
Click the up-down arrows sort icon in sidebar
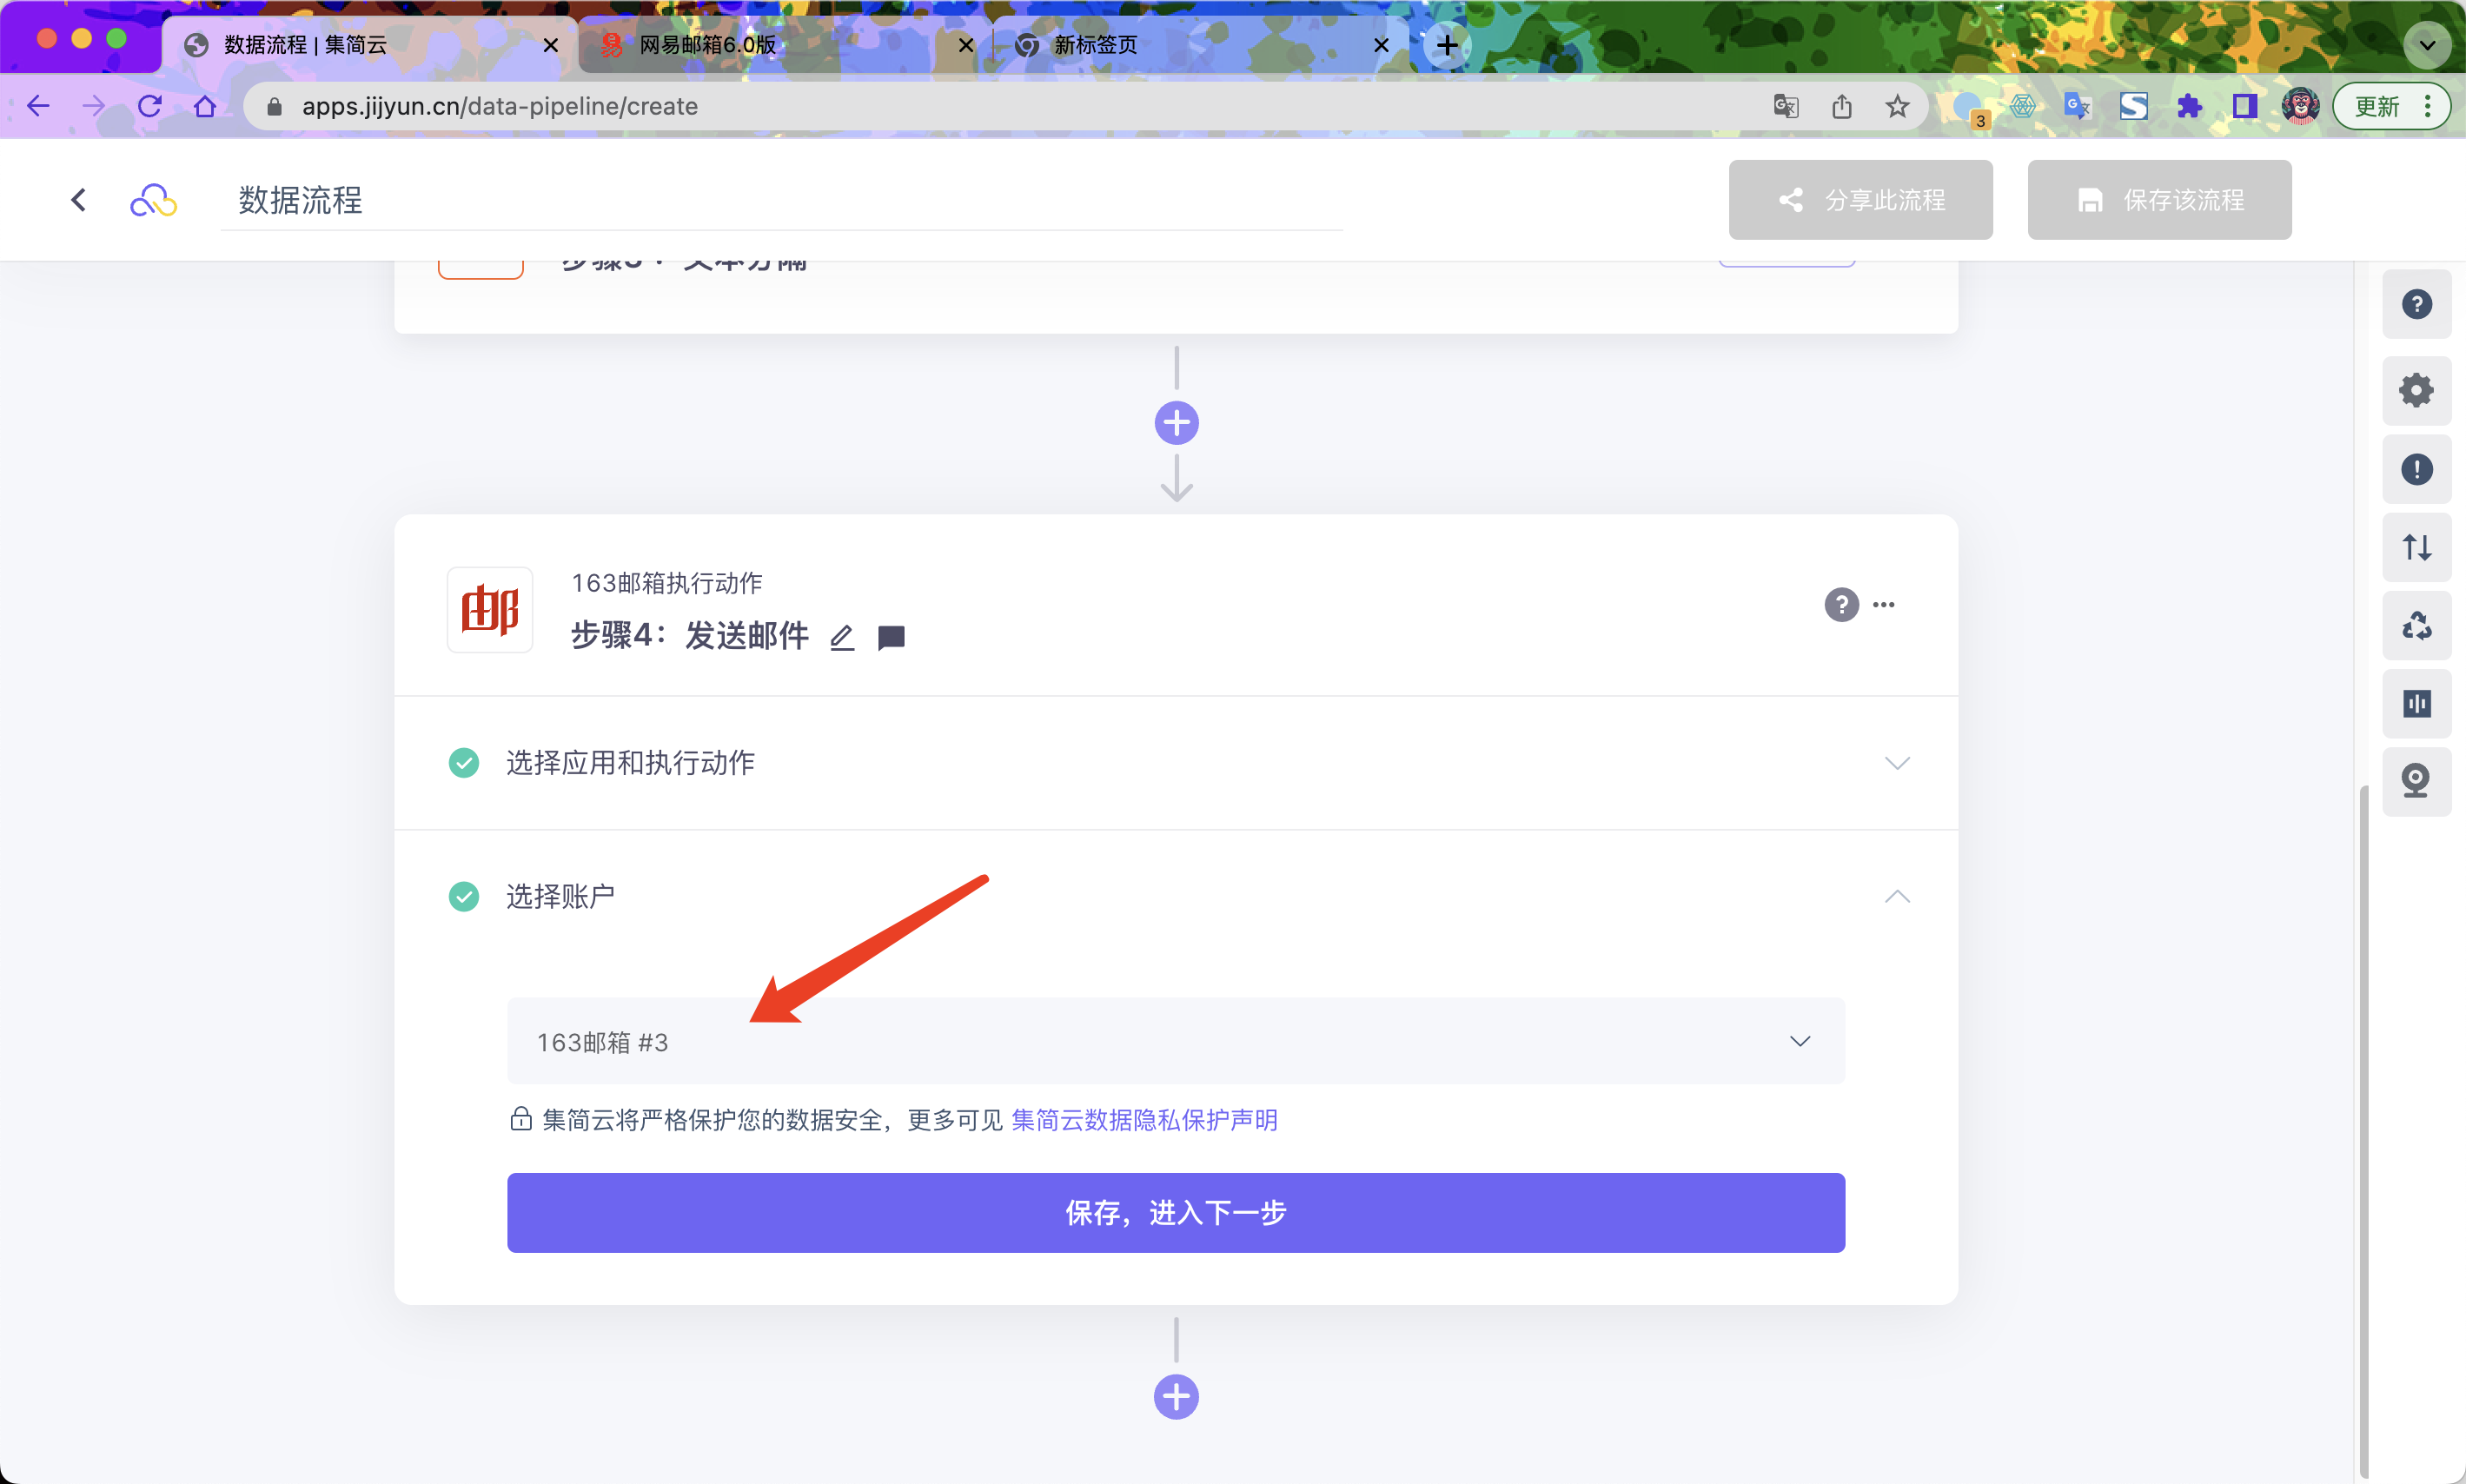(2416, 547)
